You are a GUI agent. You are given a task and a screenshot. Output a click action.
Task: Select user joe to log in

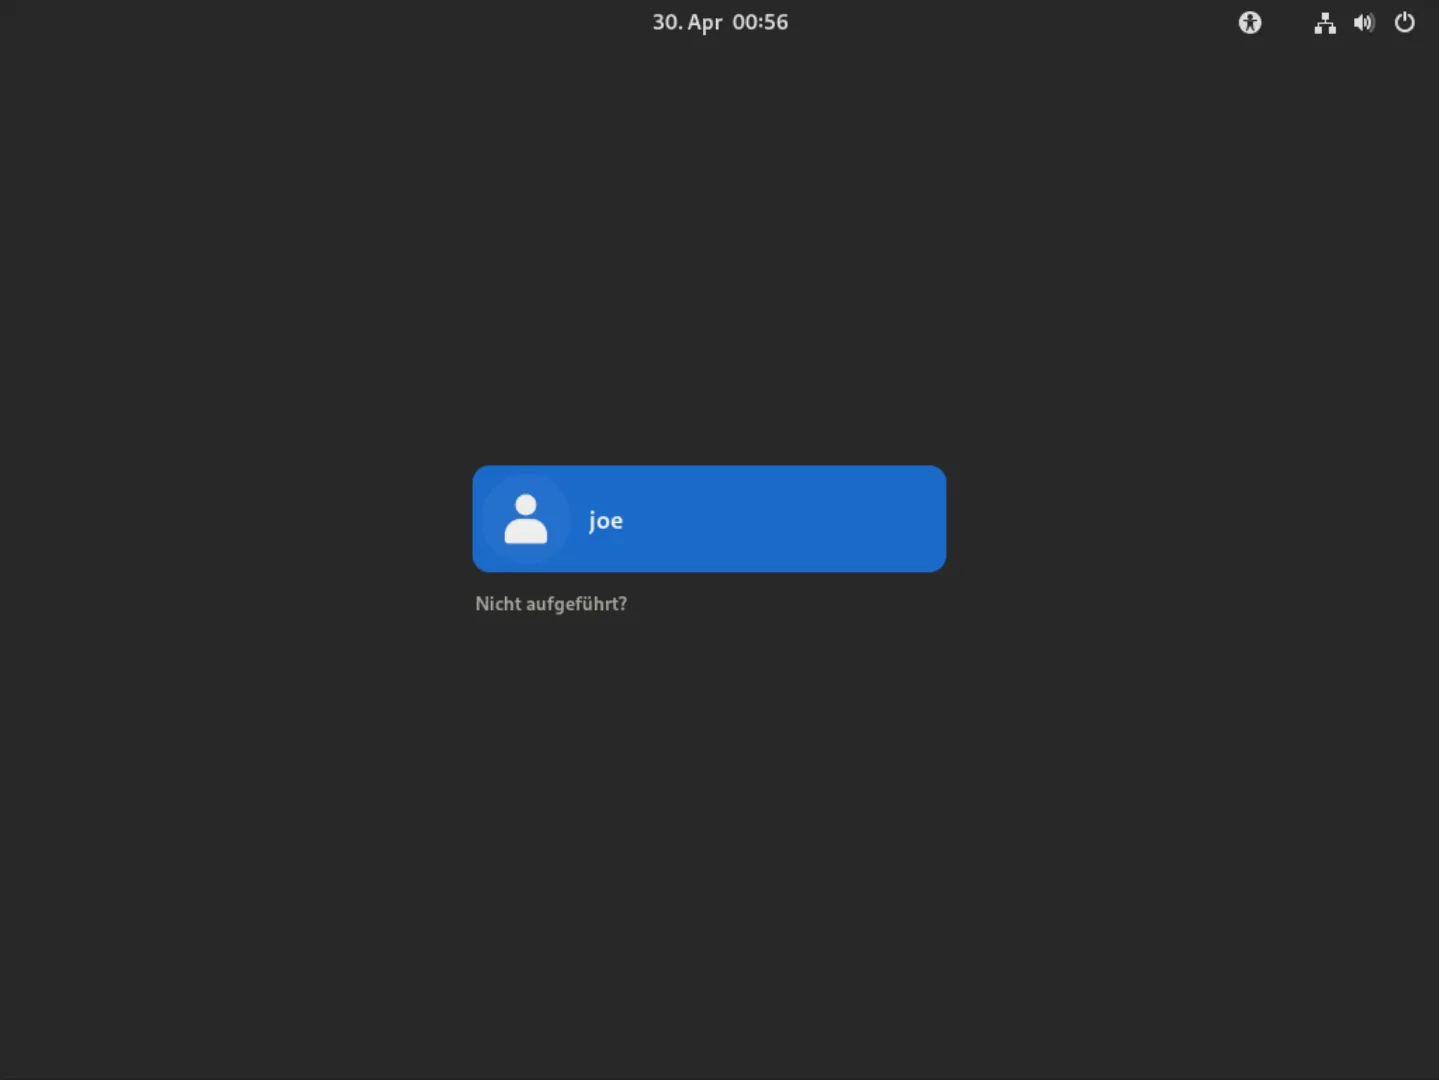click(x=709, y=519)
